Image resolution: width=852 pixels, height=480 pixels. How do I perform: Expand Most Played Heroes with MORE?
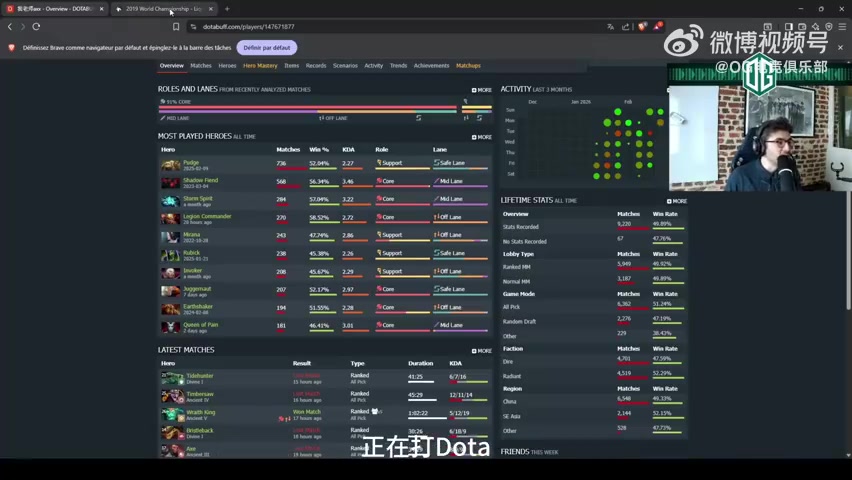481,137
